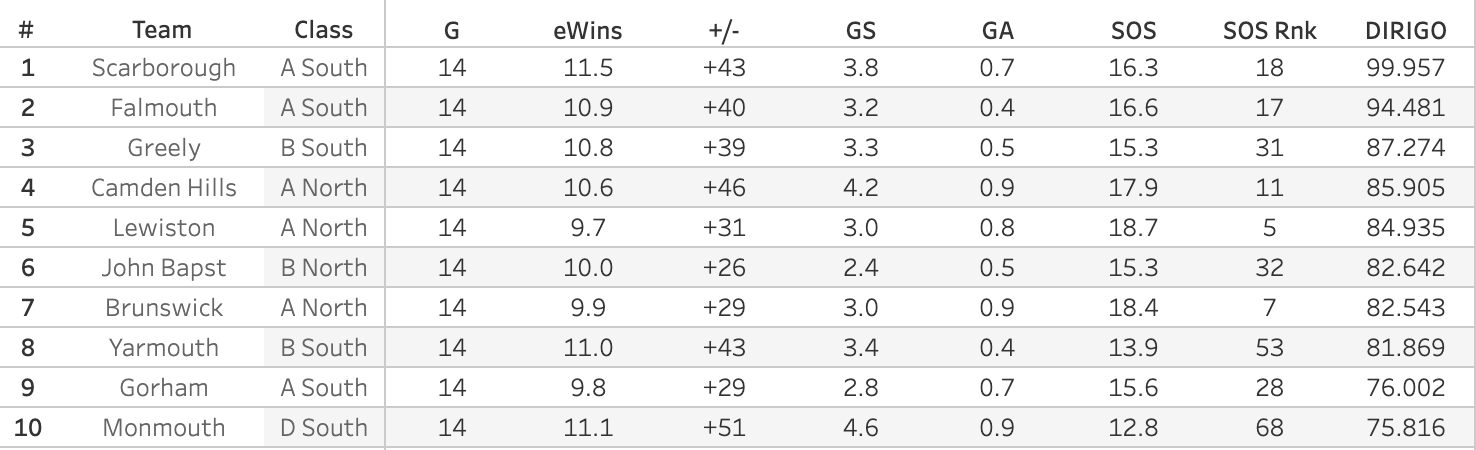Click Greely's B South class cell

pos(323,148)
